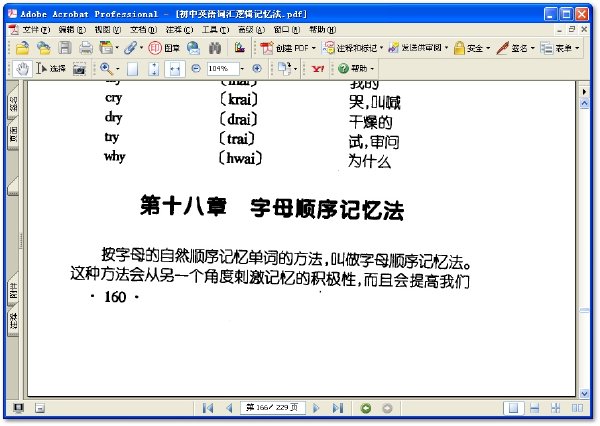Click the green Previous View button
The height and width of the screenshot is (426, 600).
coord(366,408)
